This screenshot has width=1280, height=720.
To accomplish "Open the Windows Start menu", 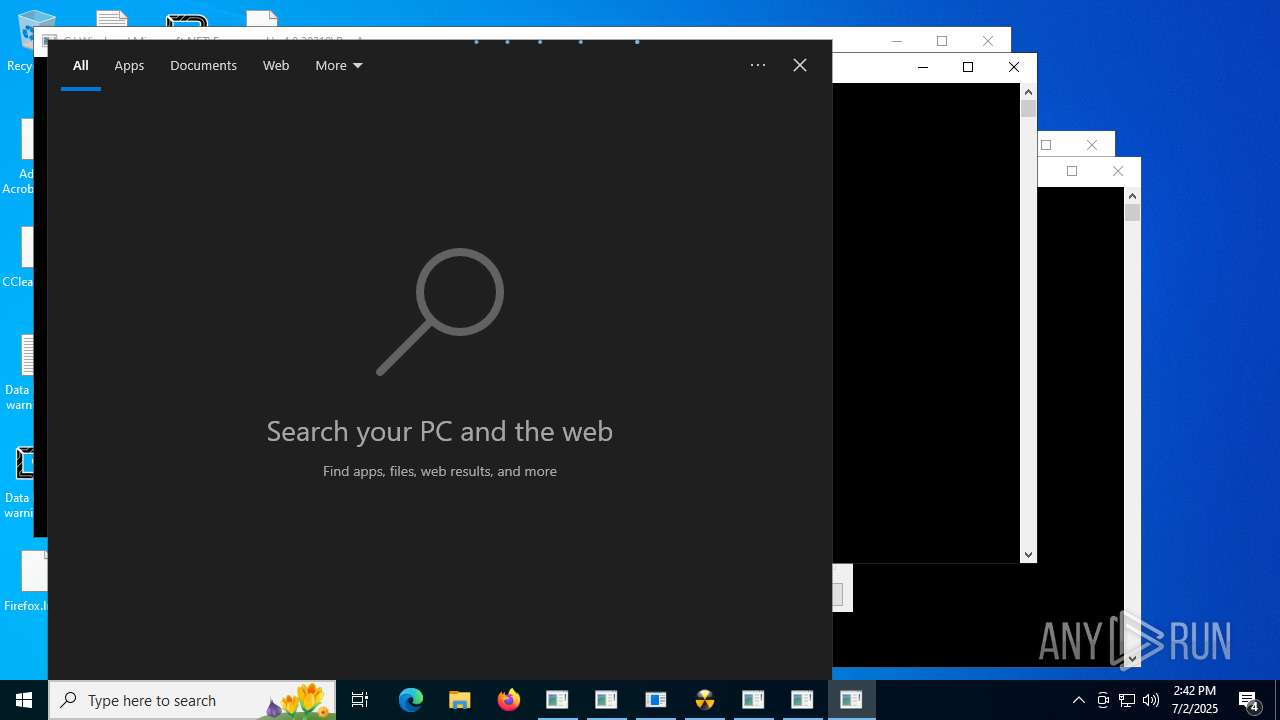I will (x=24, y=701).
